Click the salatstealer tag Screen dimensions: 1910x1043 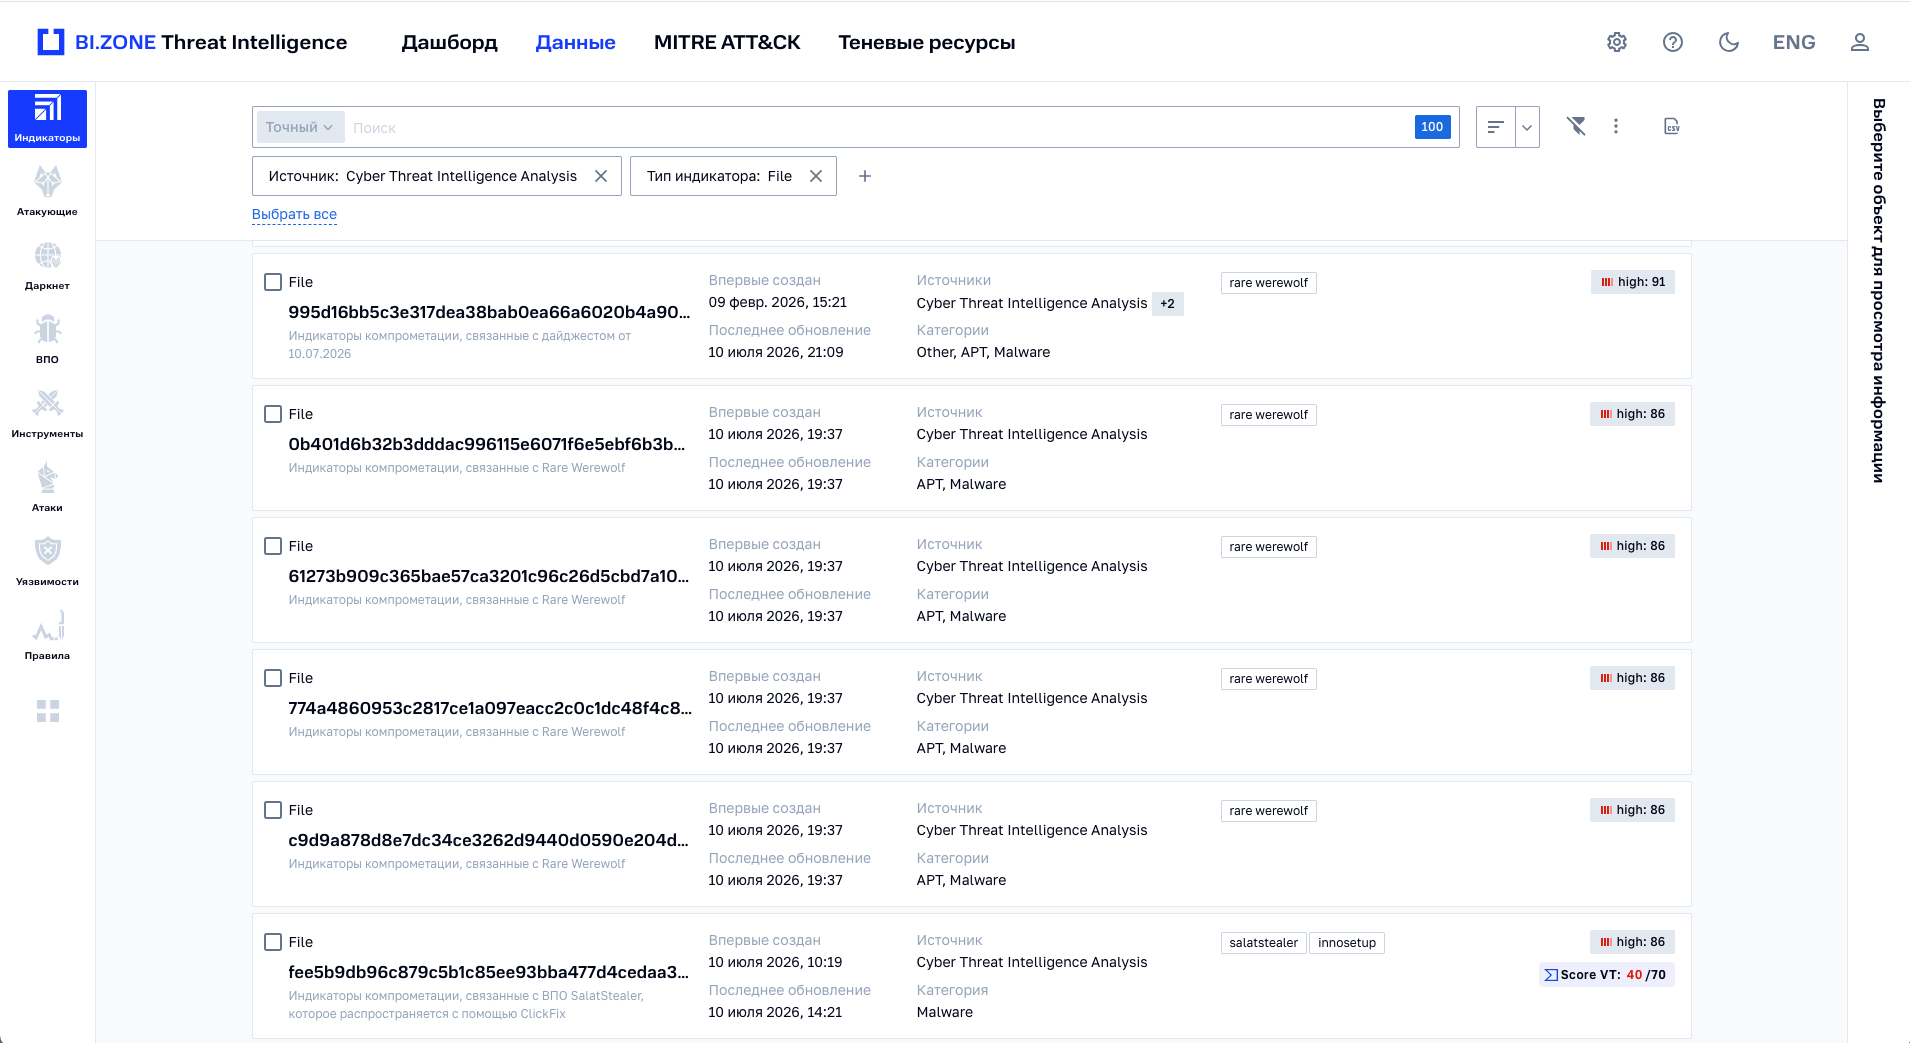pyautogui.click(x=1263, y=943)
